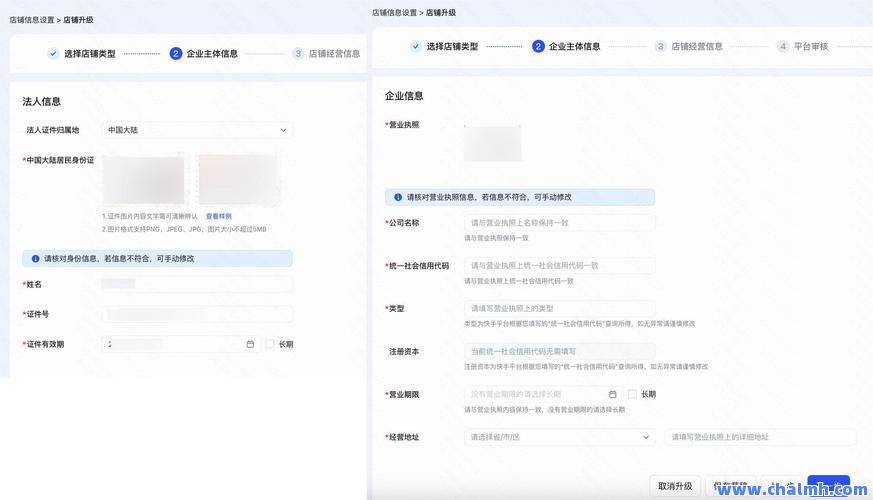Image resolution: width=873 pixels, height=500 pixels.
Task: Click 营业执照 uploaded image thumbnail
Action: tap(493, 144)
